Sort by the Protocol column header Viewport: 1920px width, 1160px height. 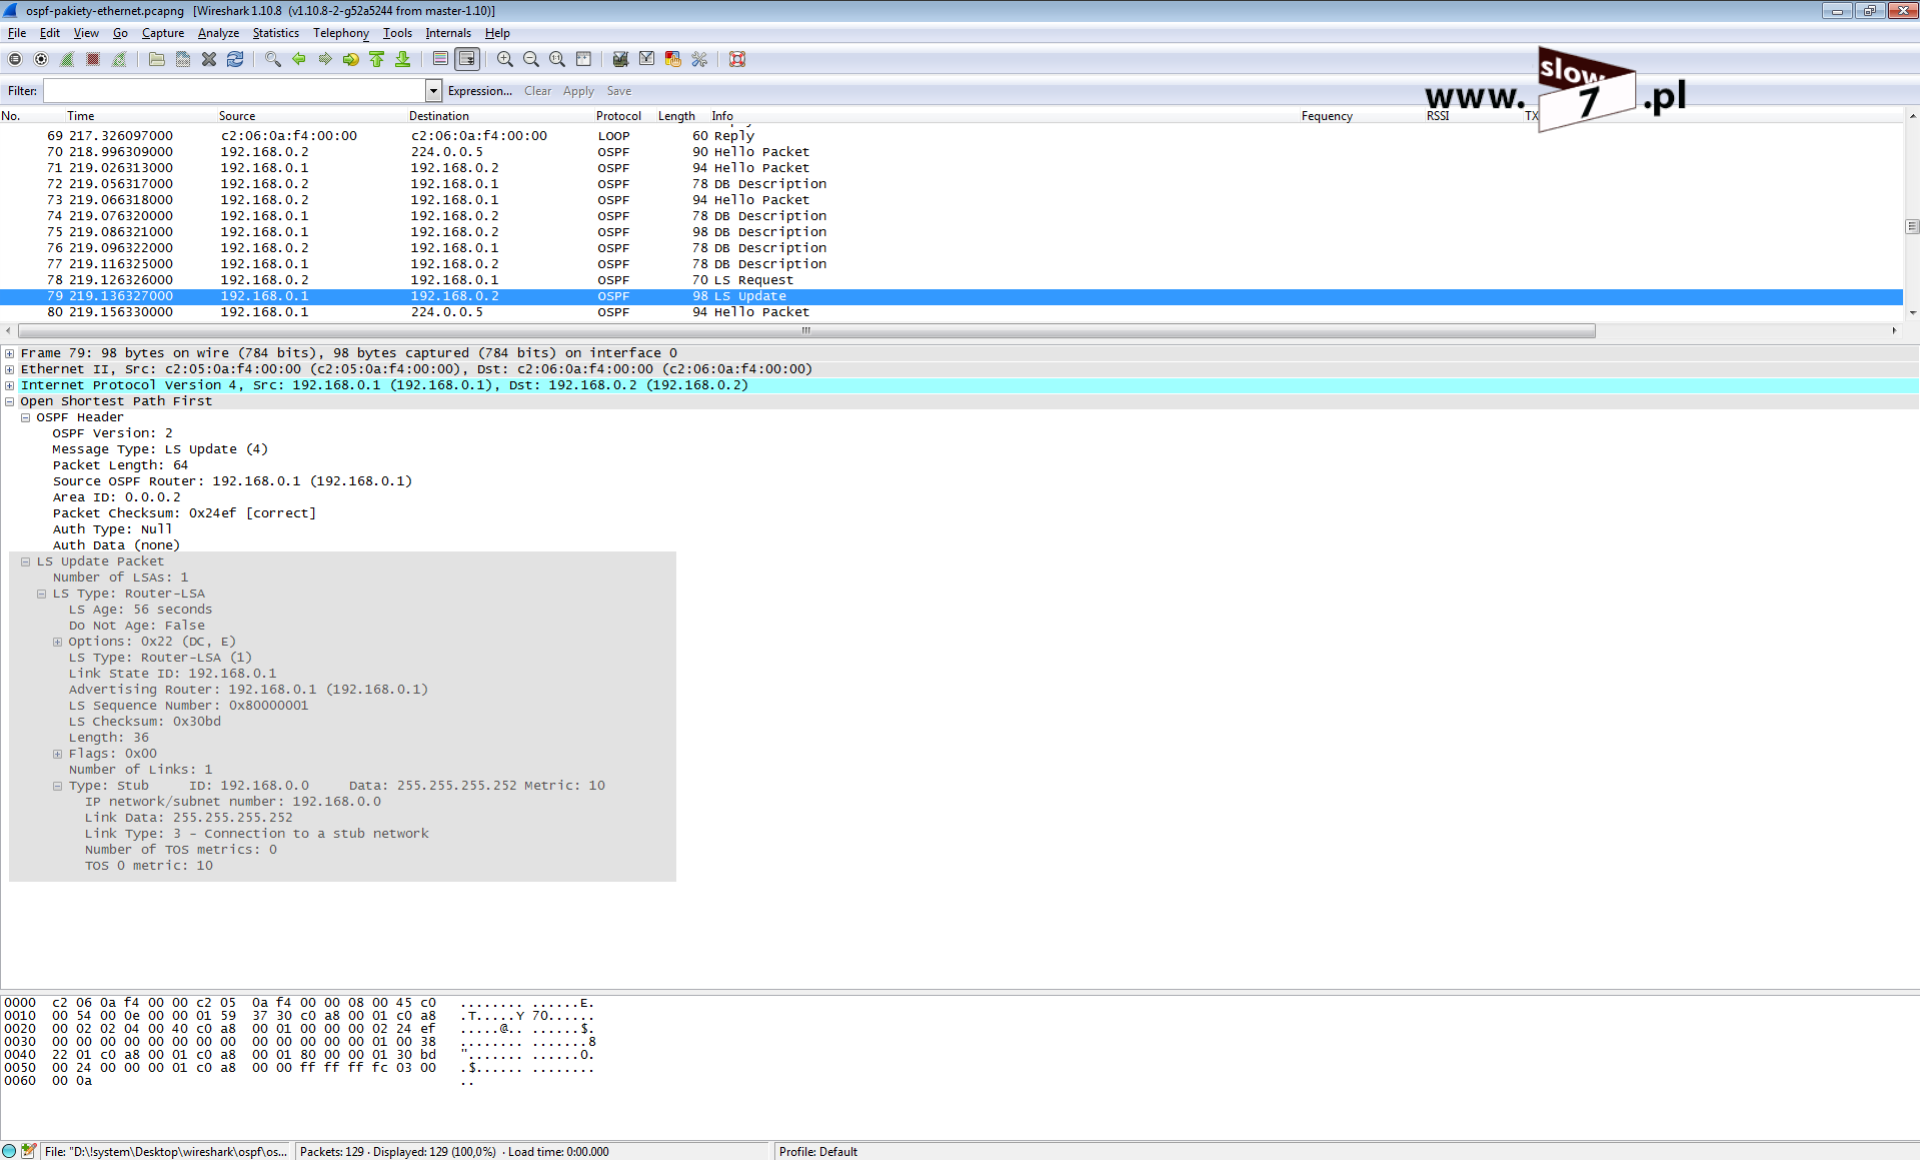tap(618, 116)
